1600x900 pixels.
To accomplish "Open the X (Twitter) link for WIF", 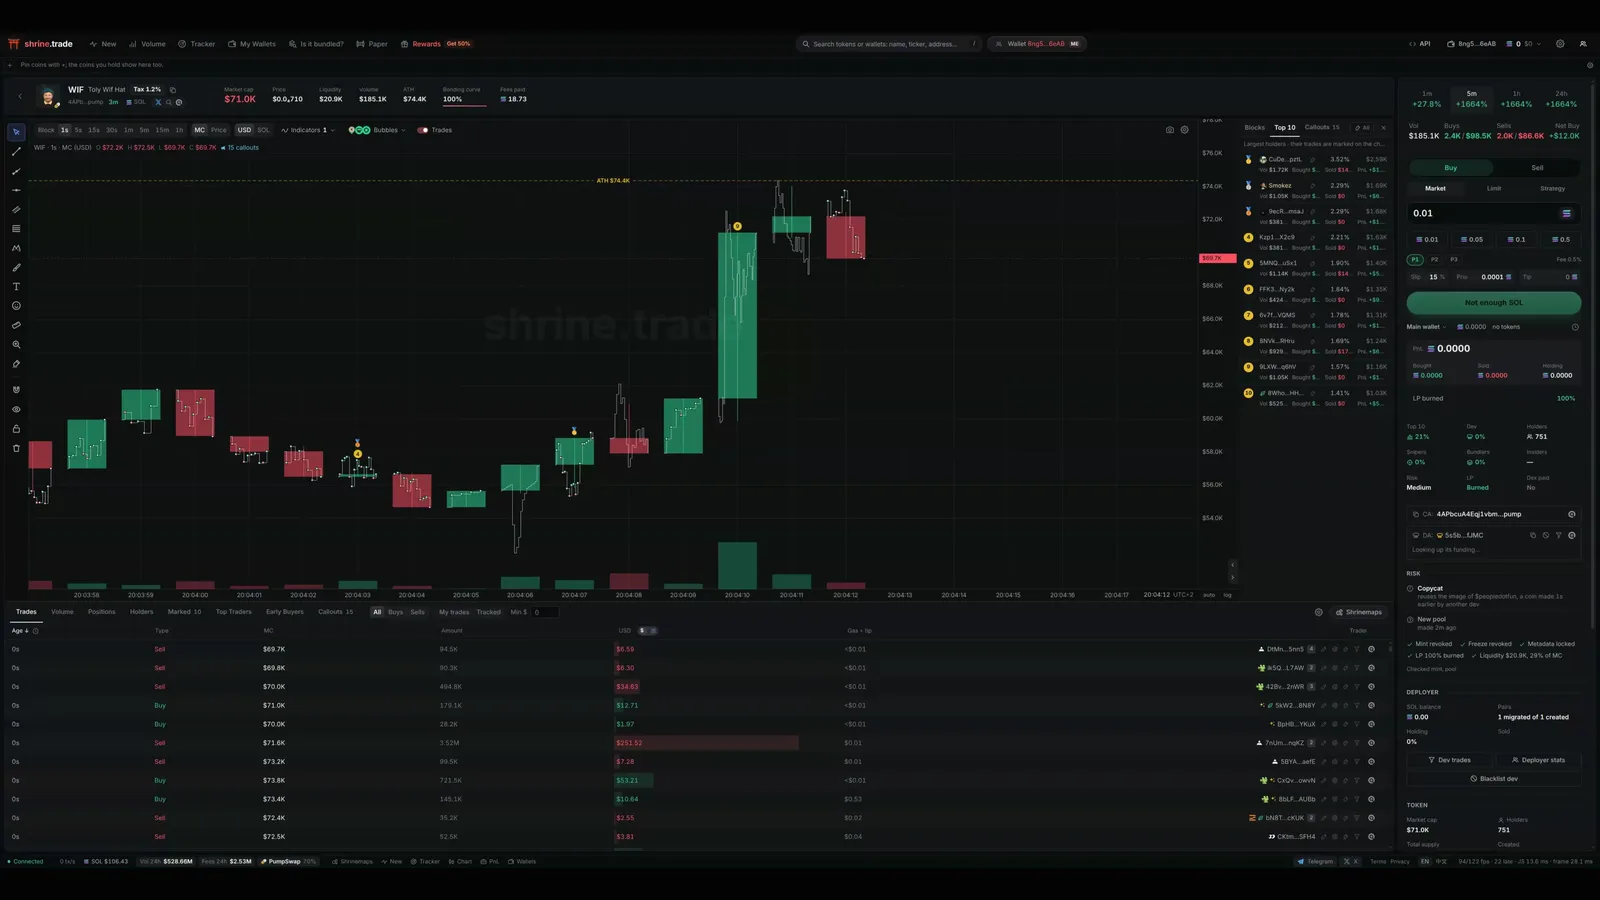I will coord(158,102).
